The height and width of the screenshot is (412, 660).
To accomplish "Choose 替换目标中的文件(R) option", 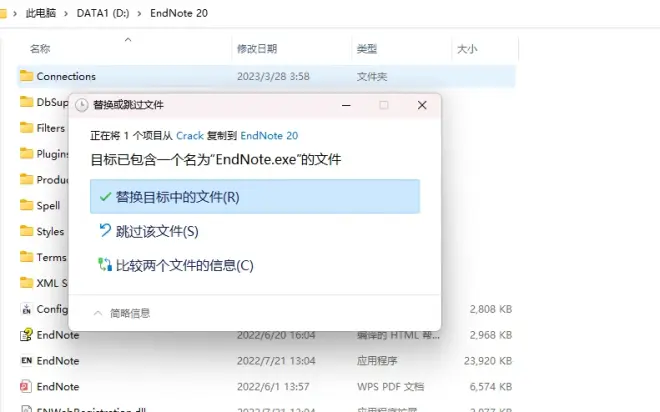I will (x=255, y=197).
